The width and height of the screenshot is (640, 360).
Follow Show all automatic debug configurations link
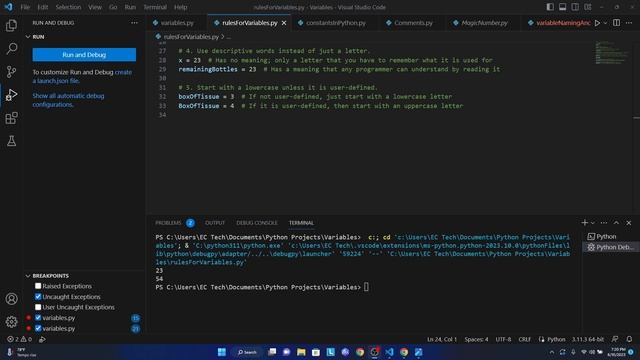coord(69,100)
